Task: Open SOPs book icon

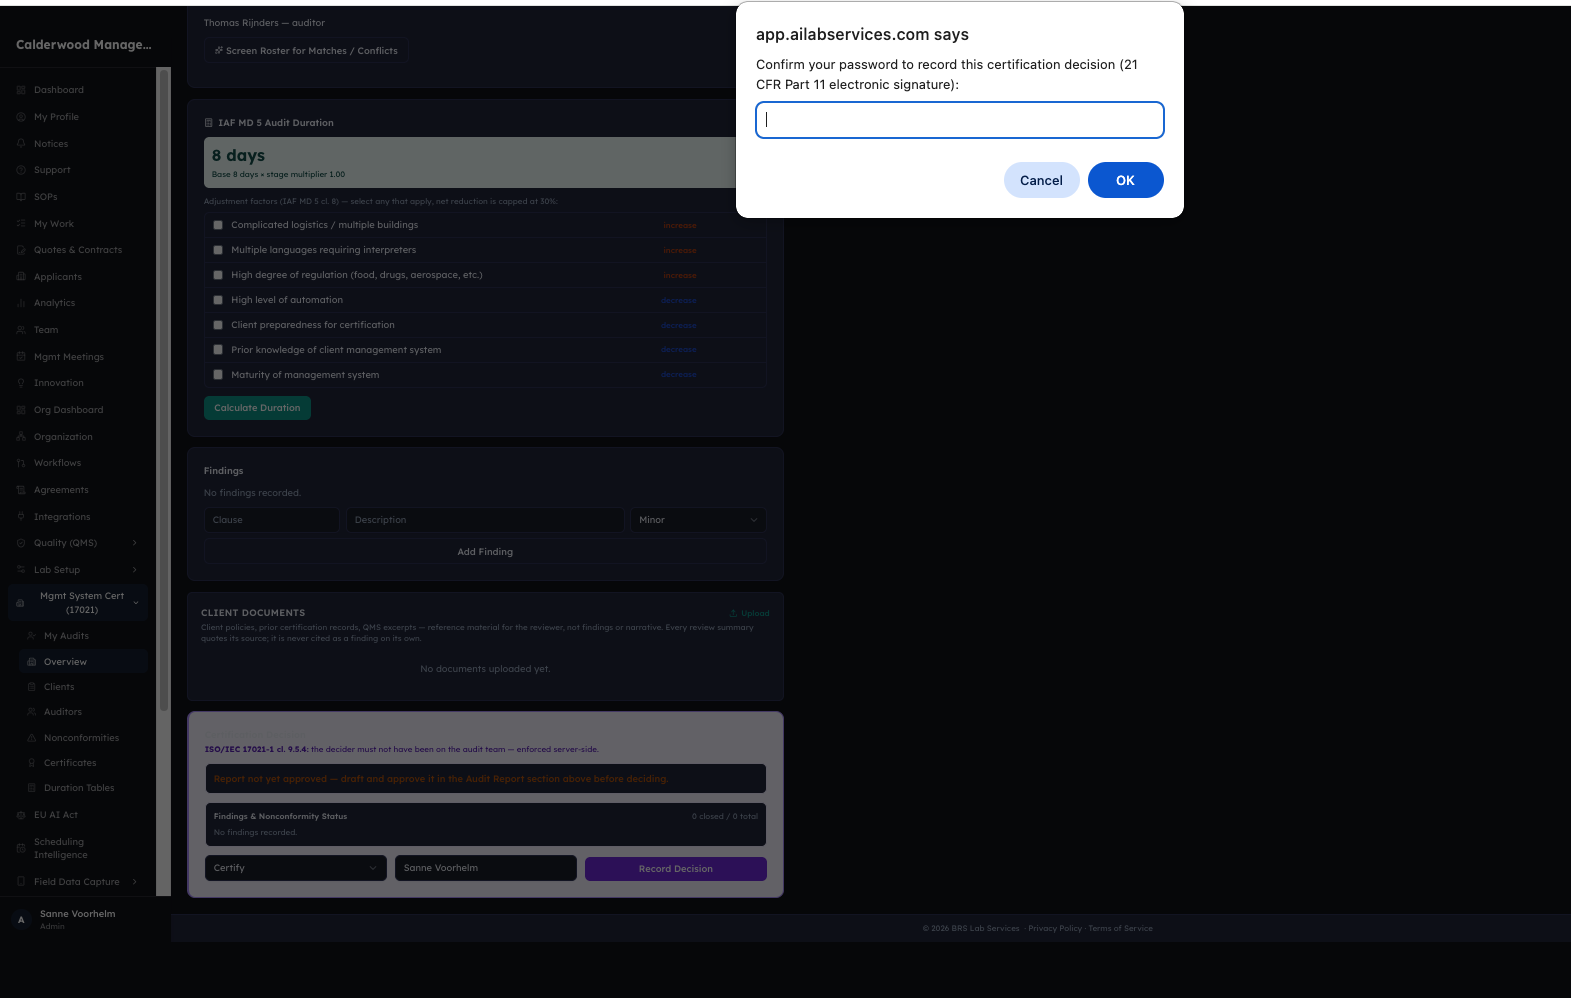Action: (21, 197)
